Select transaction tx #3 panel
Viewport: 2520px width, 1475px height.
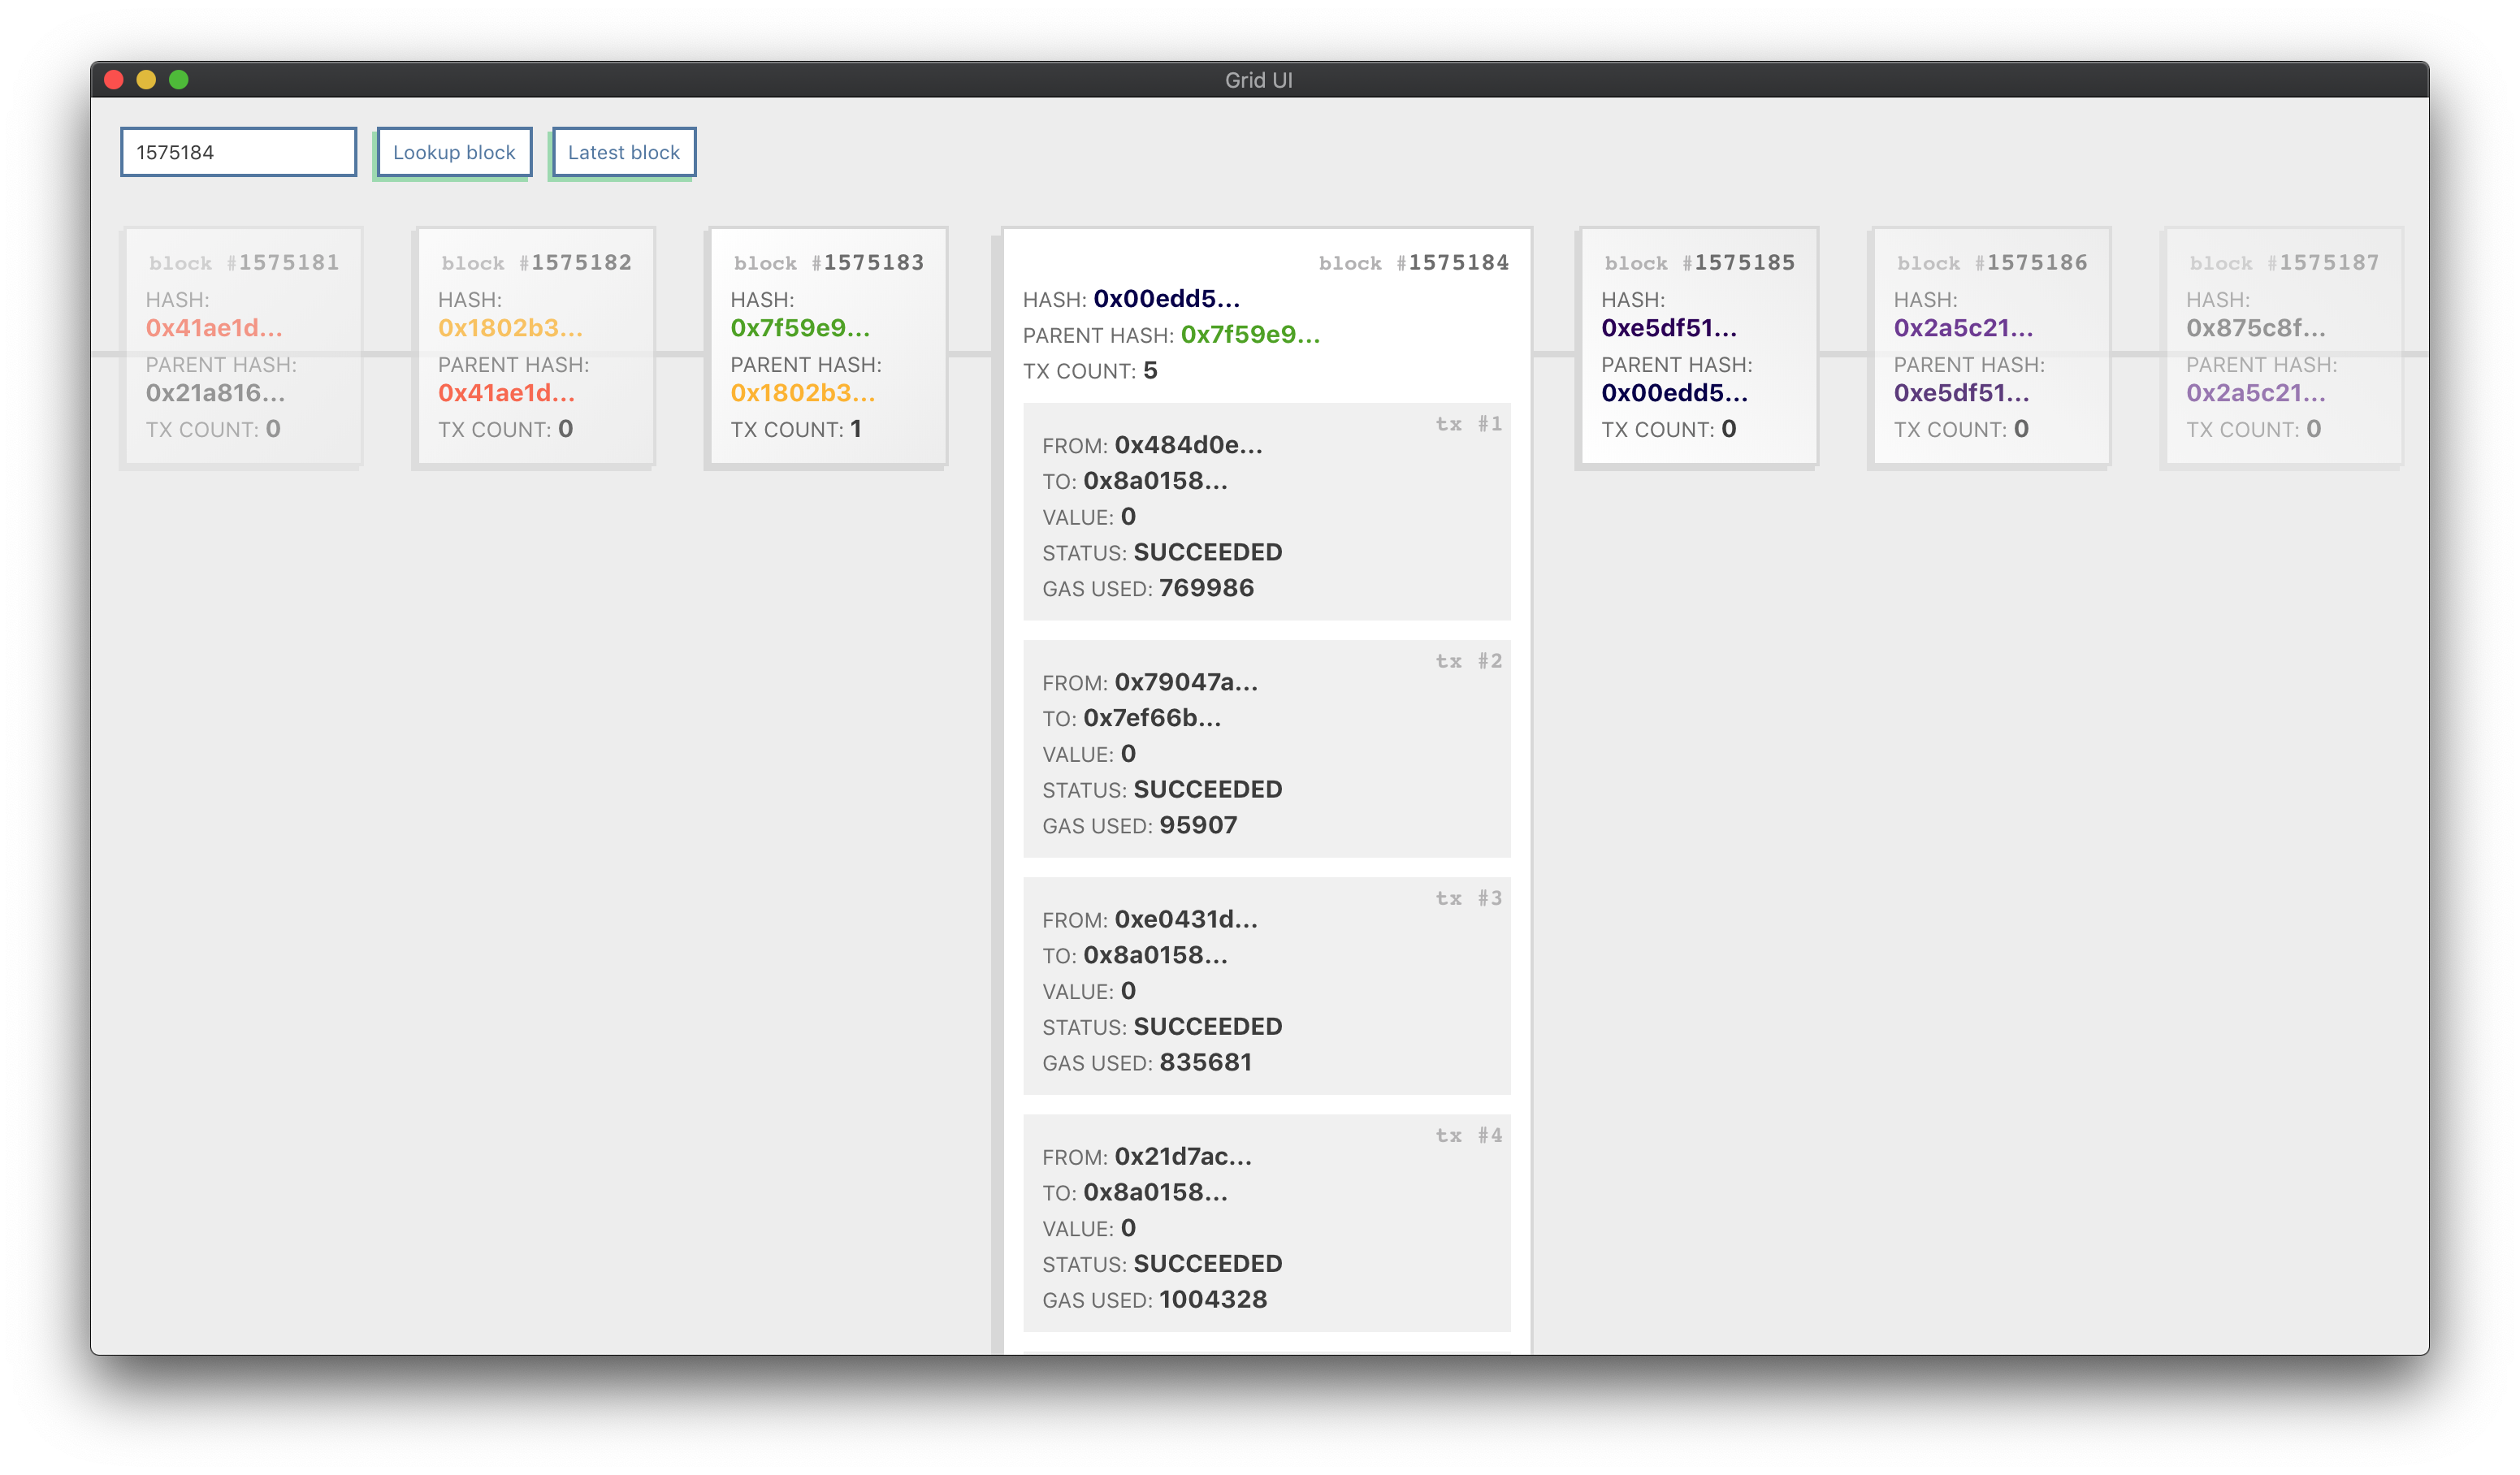click(1266, 986)
